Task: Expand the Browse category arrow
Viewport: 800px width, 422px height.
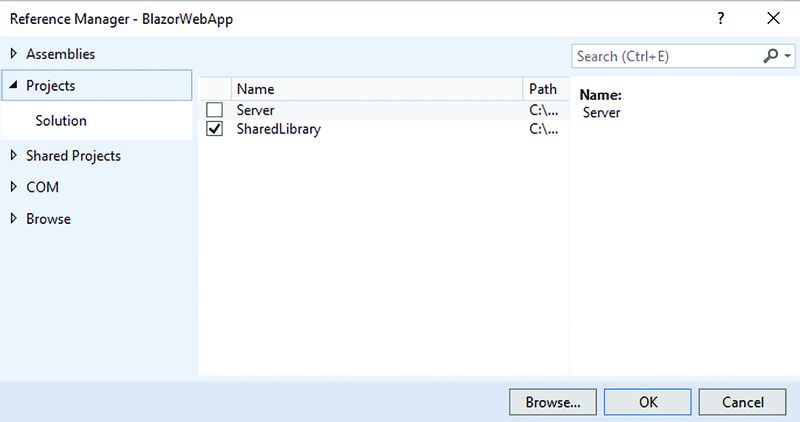Action: tap(14, 218)
